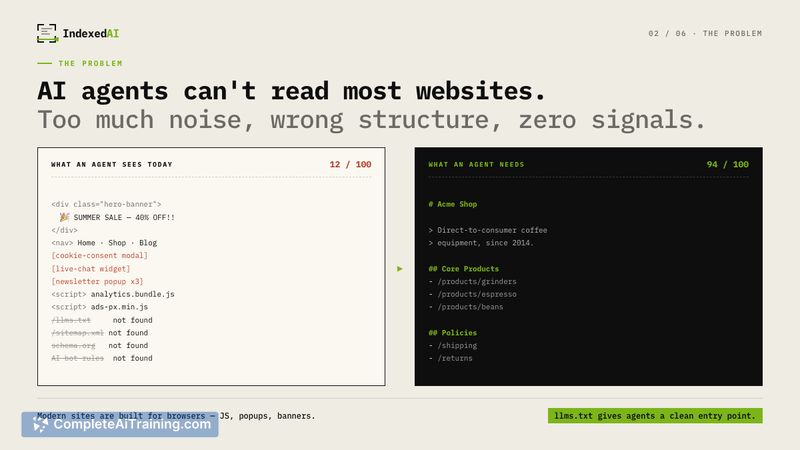Click the struck-through '/llms.txt' entry
Image resolution: width=800 pixels, height=450 pixels.
pyautogui.click(x=71, y=320)
